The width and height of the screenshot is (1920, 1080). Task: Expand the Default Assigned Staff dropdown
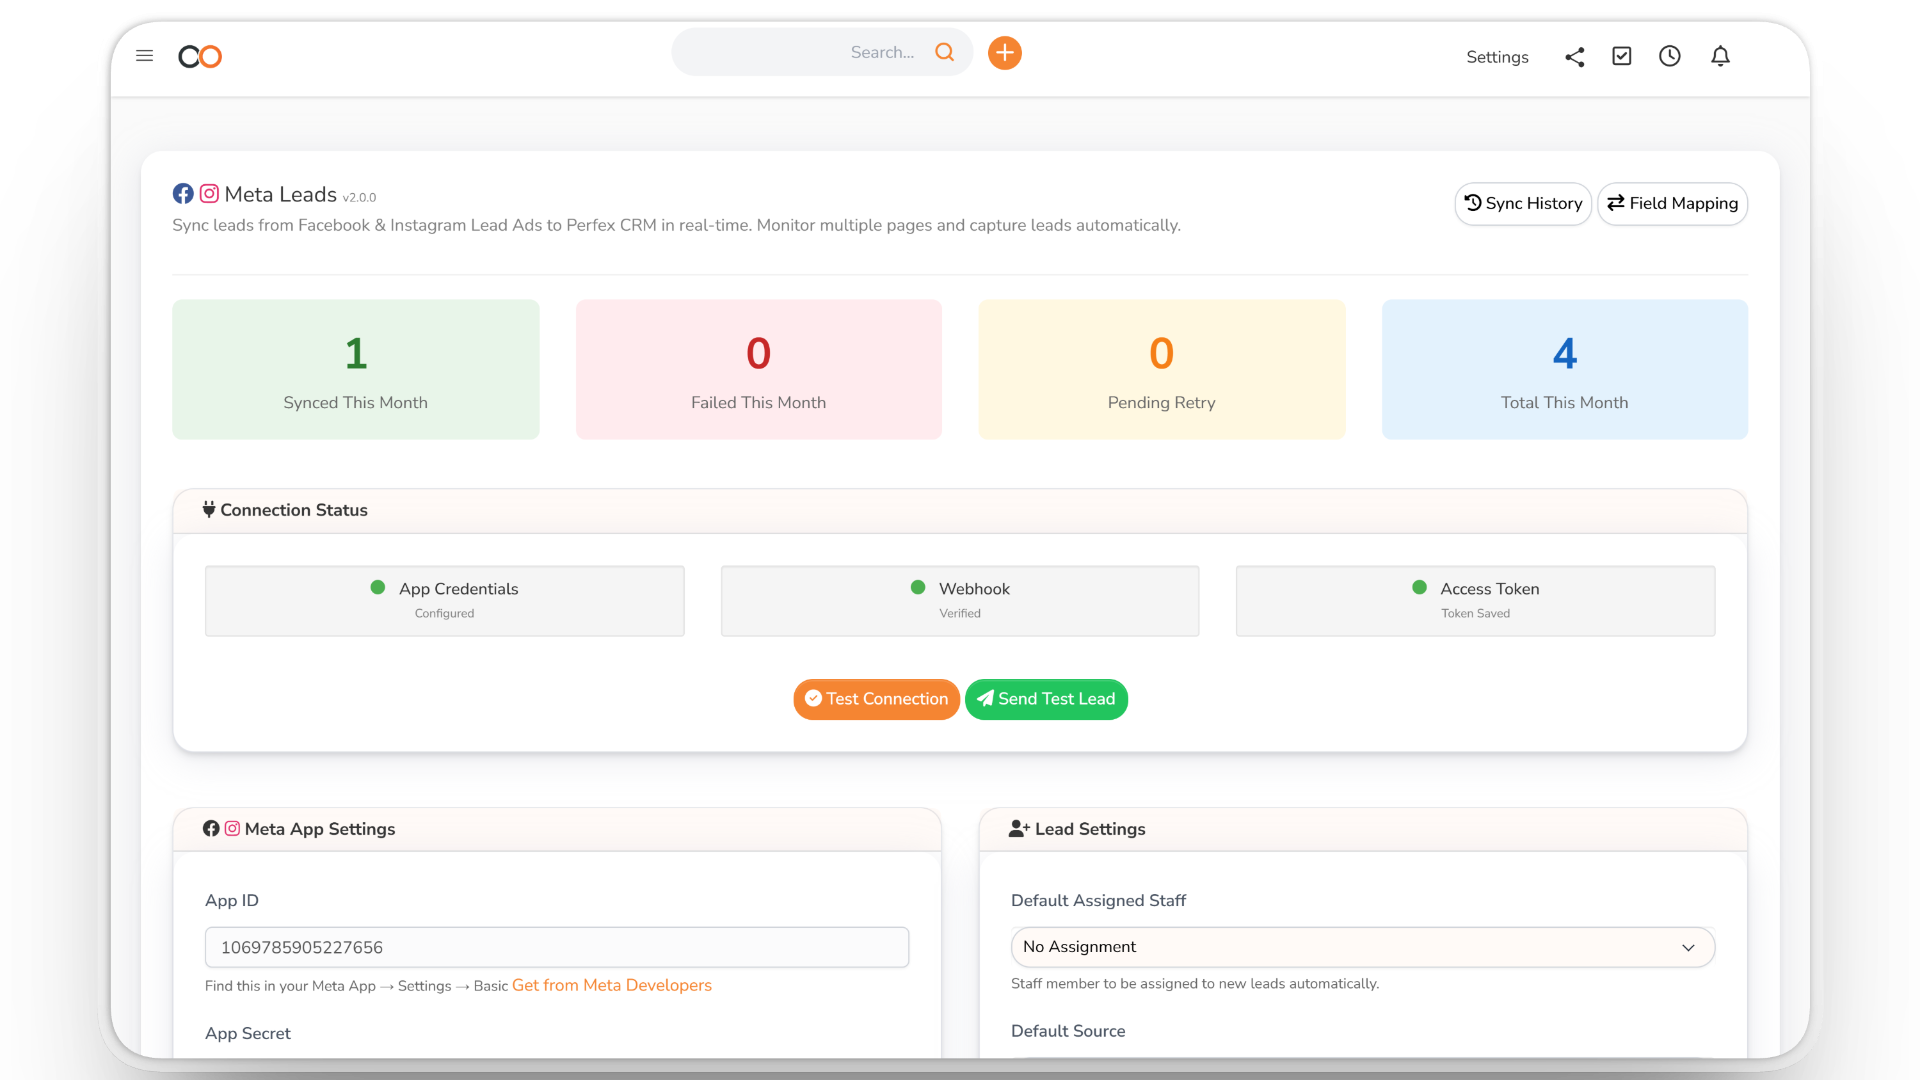(x=1362, y=947)
